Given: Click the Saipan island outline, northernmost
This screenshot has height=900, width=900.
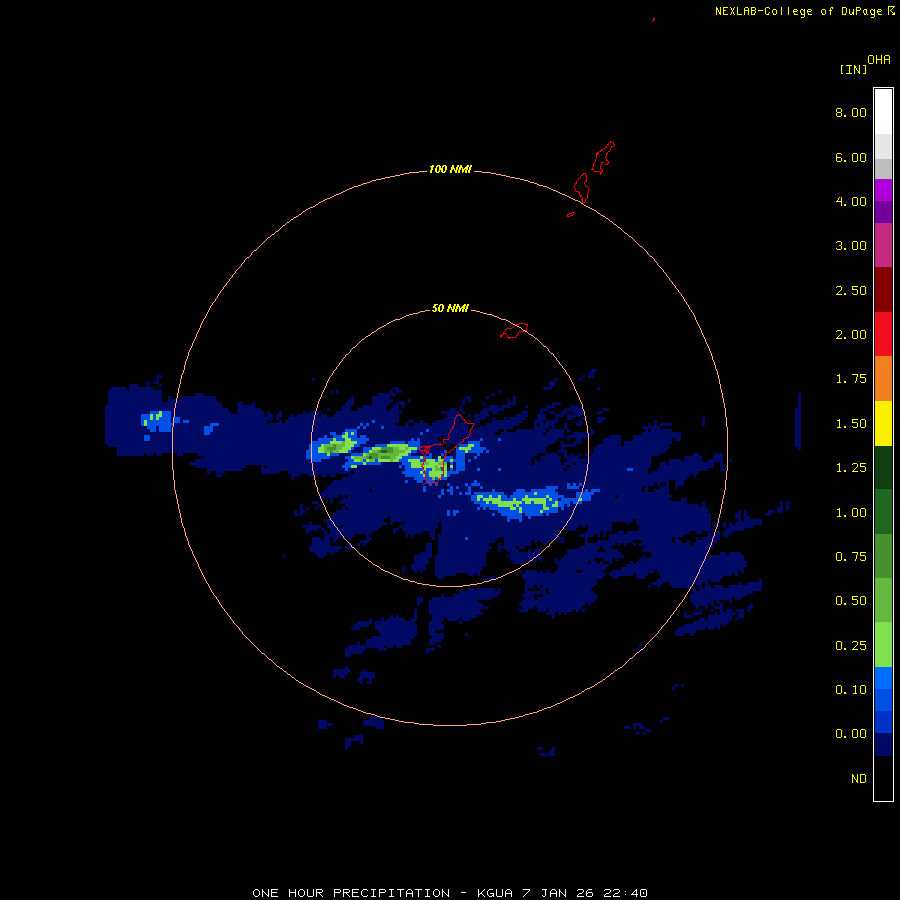Looking at the screenshot, I should (603, 157).
